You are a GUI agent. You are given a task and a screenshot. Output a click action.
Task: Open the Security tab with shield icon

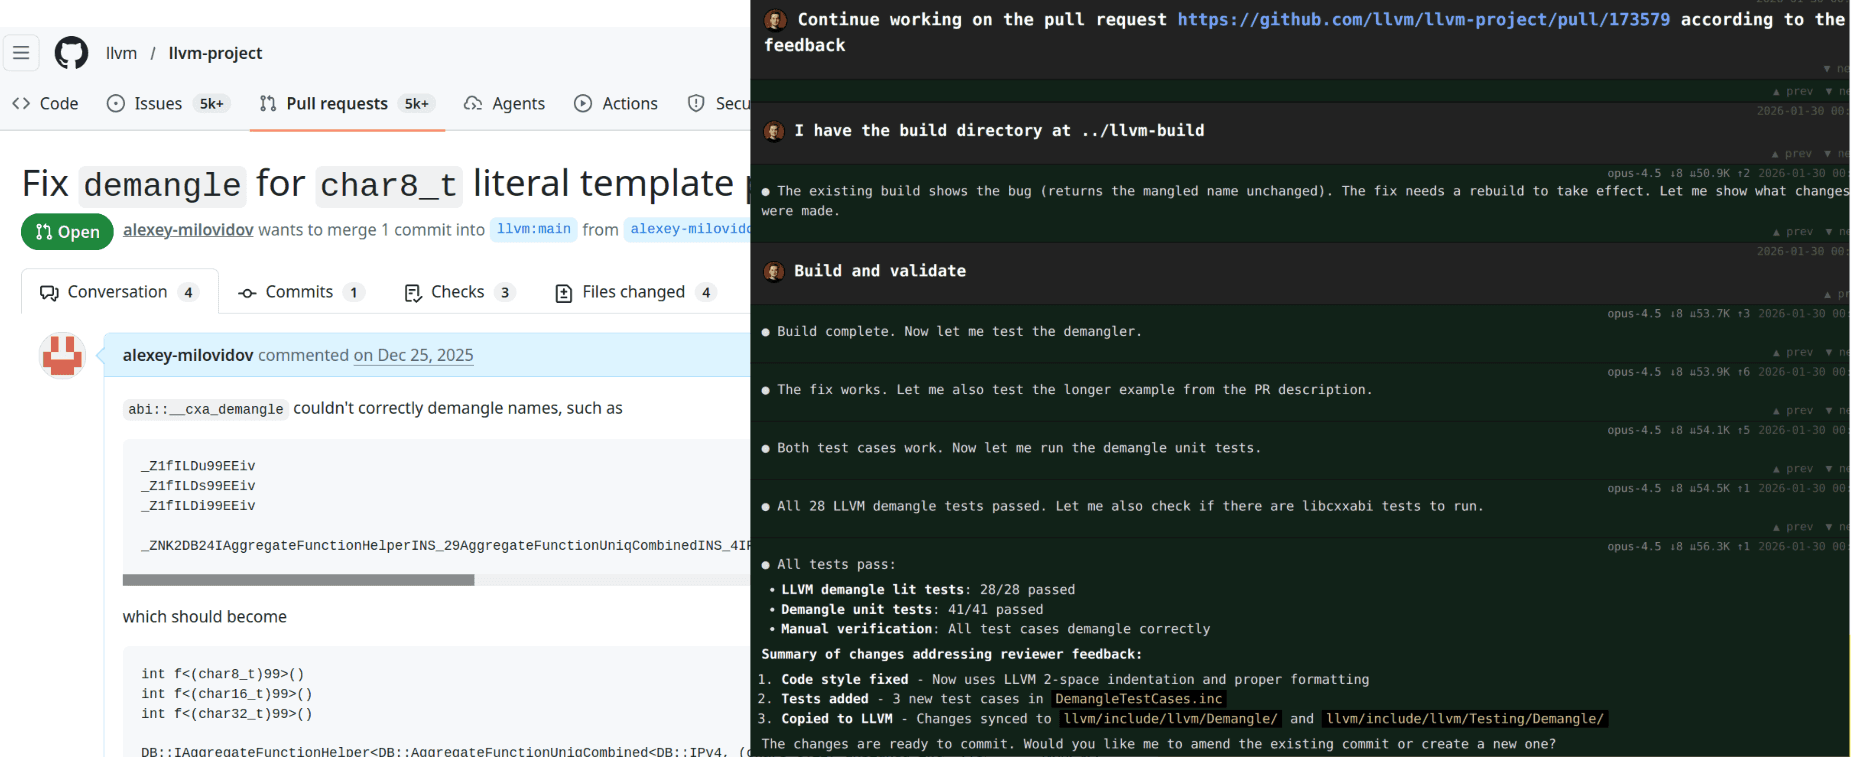(x=718, y=103)
